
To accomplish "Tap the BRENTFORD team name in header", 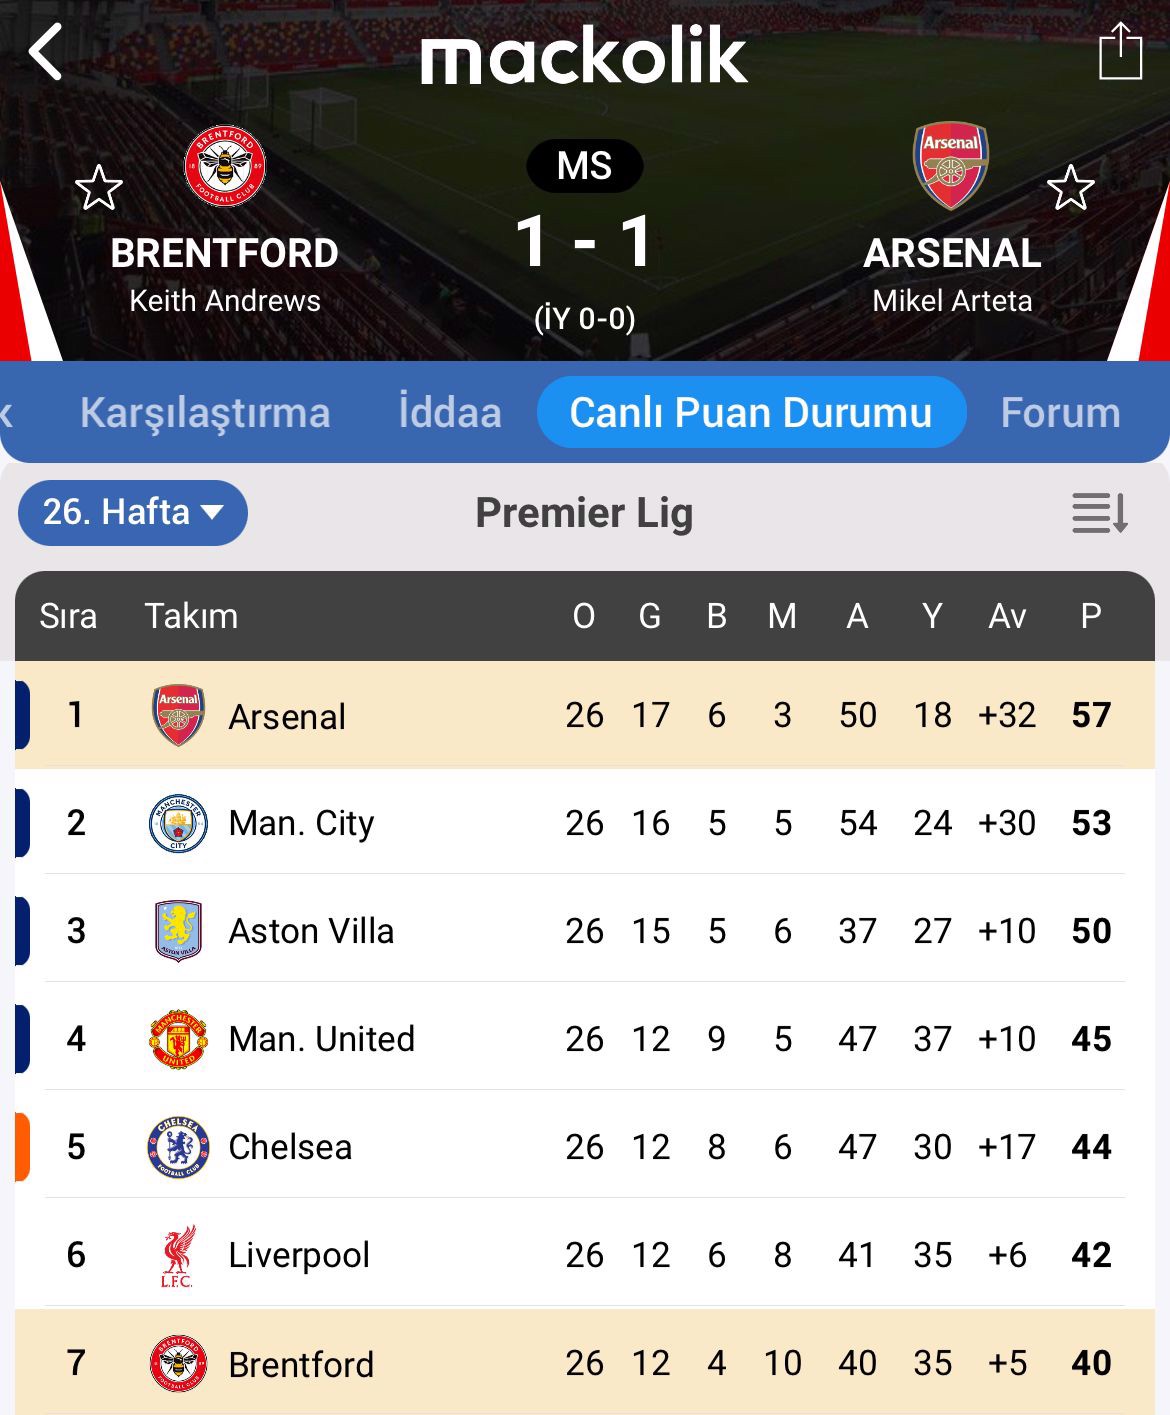I will (x=225, y=254).
